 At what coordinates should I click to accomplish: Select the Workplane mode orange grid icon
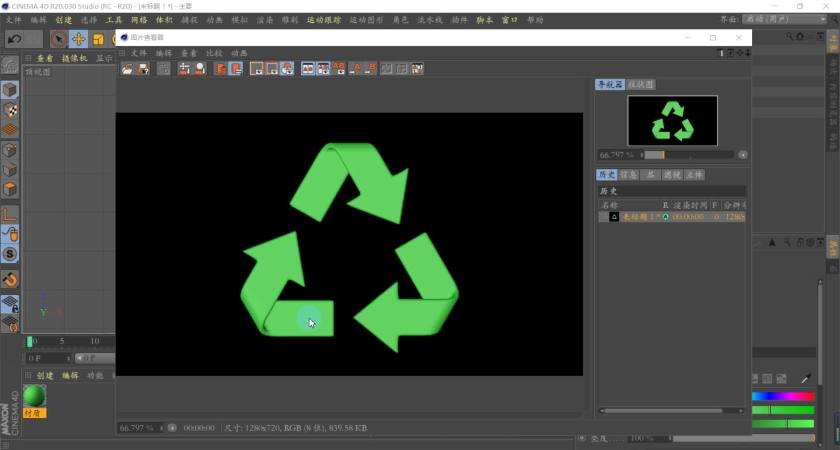(x=10, y=130)
